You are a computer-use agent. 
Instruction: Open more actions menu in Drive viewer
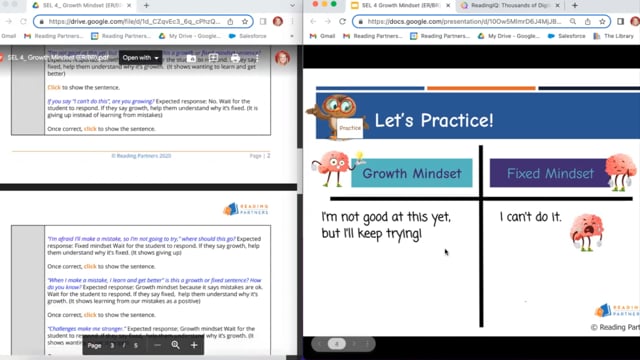257,58
